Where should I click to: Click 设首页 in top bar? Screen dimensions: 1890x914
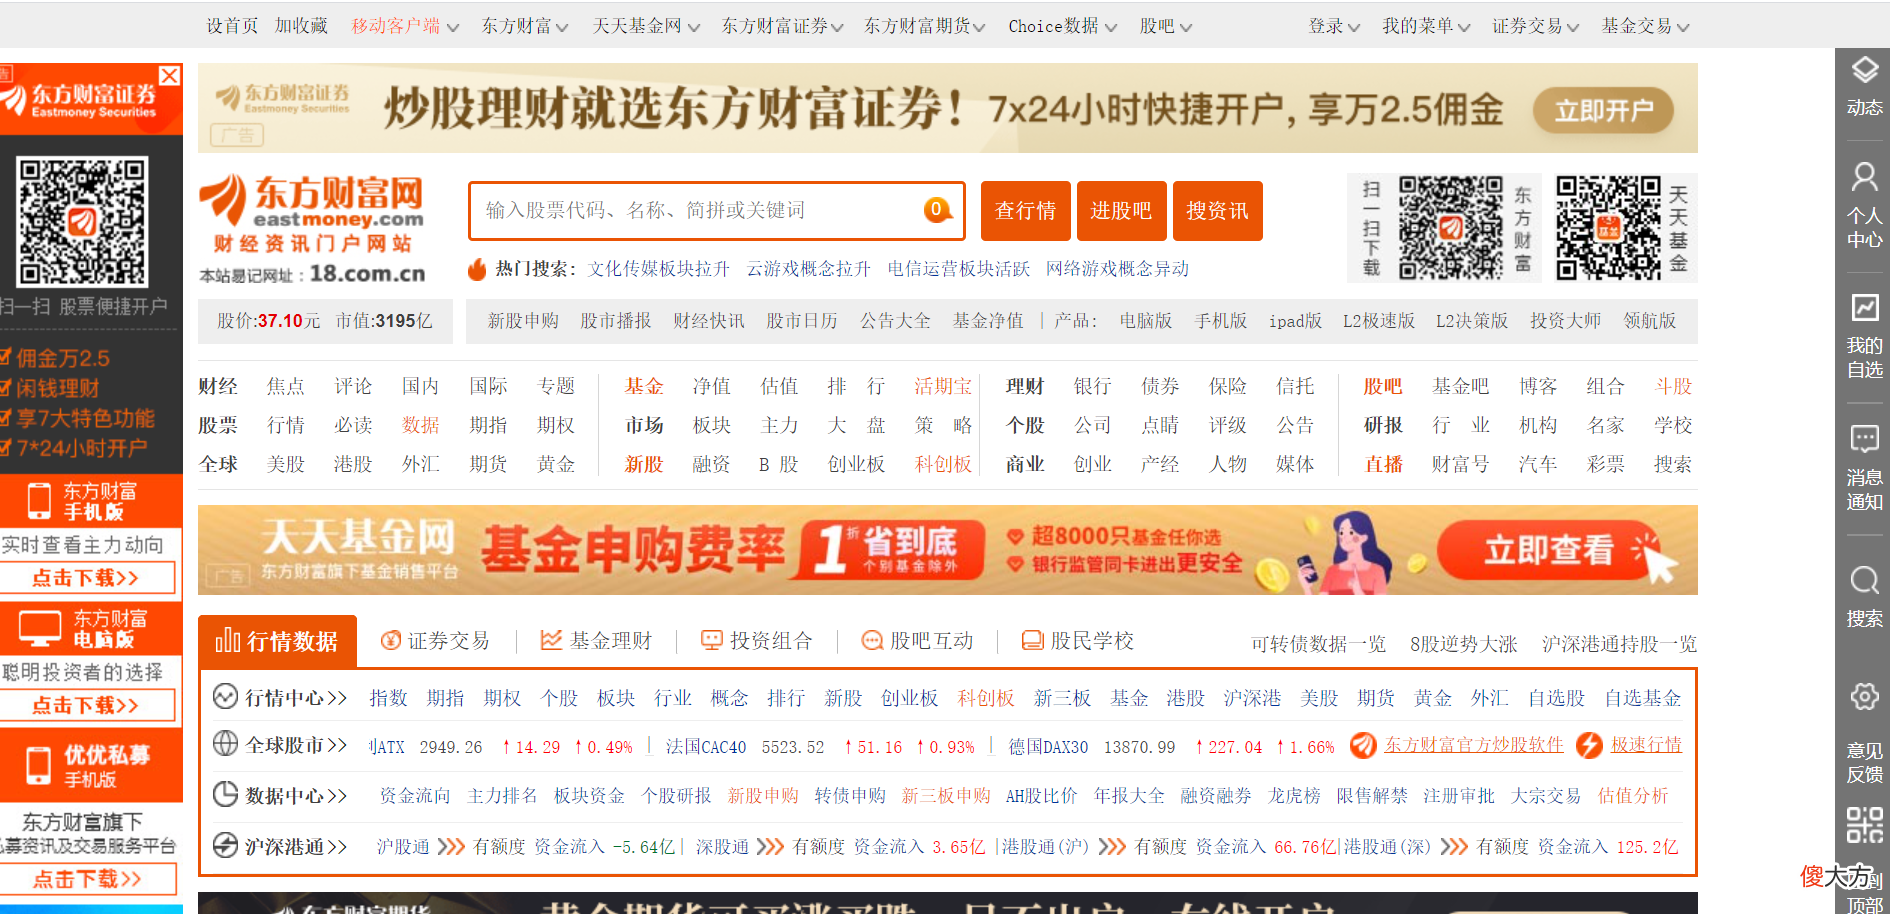(232, 26)
